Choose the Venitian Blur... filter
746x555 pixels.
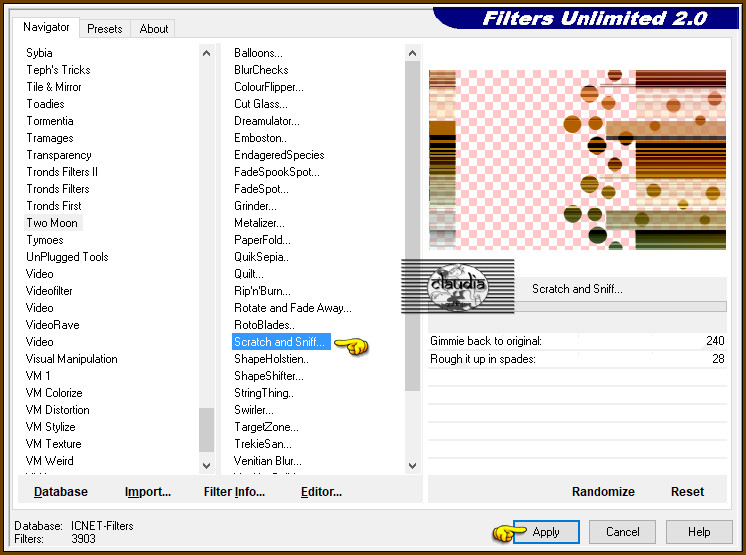tap(267, 461)
